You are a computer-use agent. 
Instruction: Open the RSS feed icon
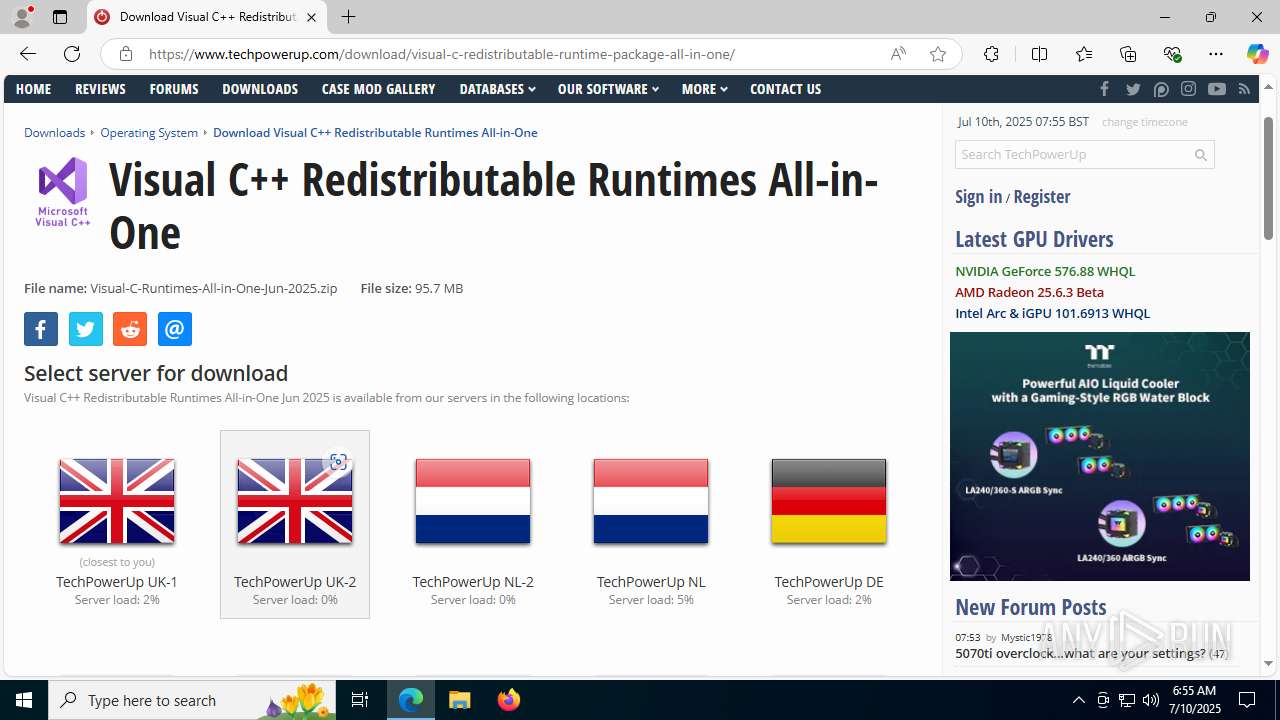coord(1244,89)
